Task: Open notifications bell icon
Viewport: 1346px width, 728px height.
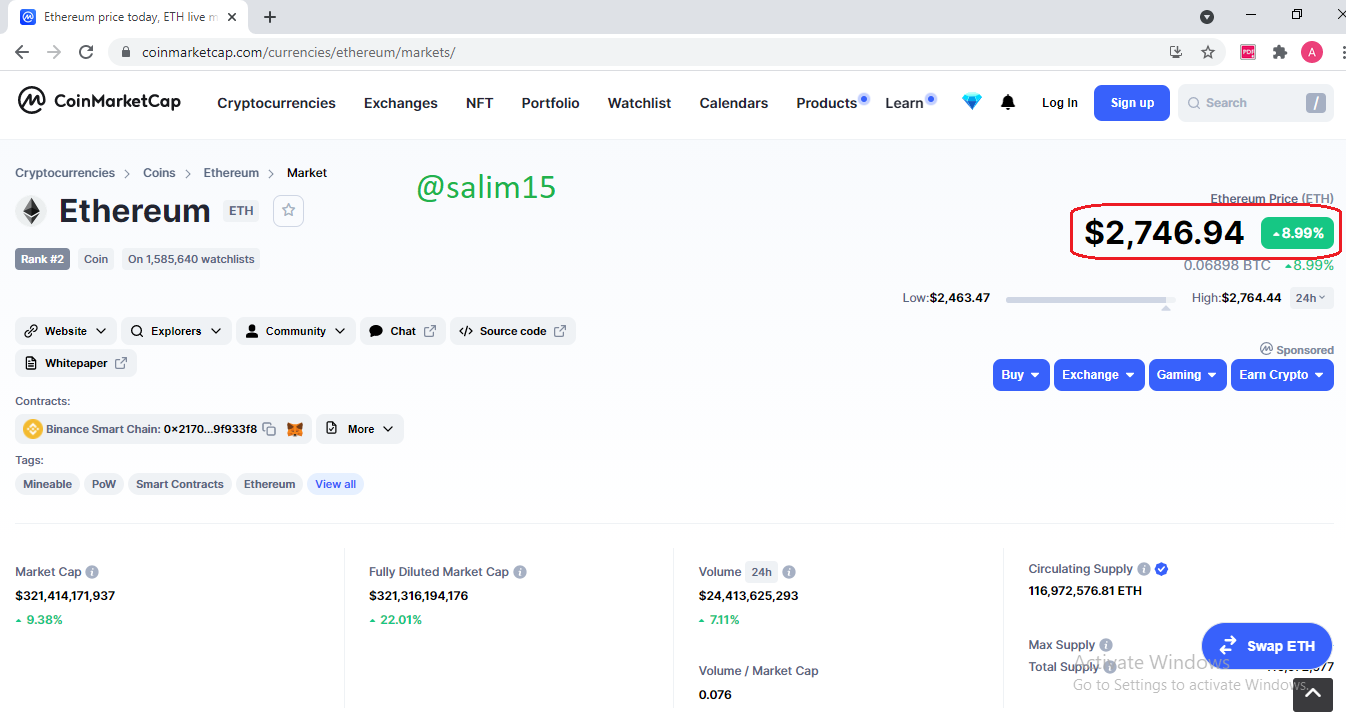Action: click(x=1008, y=102)
